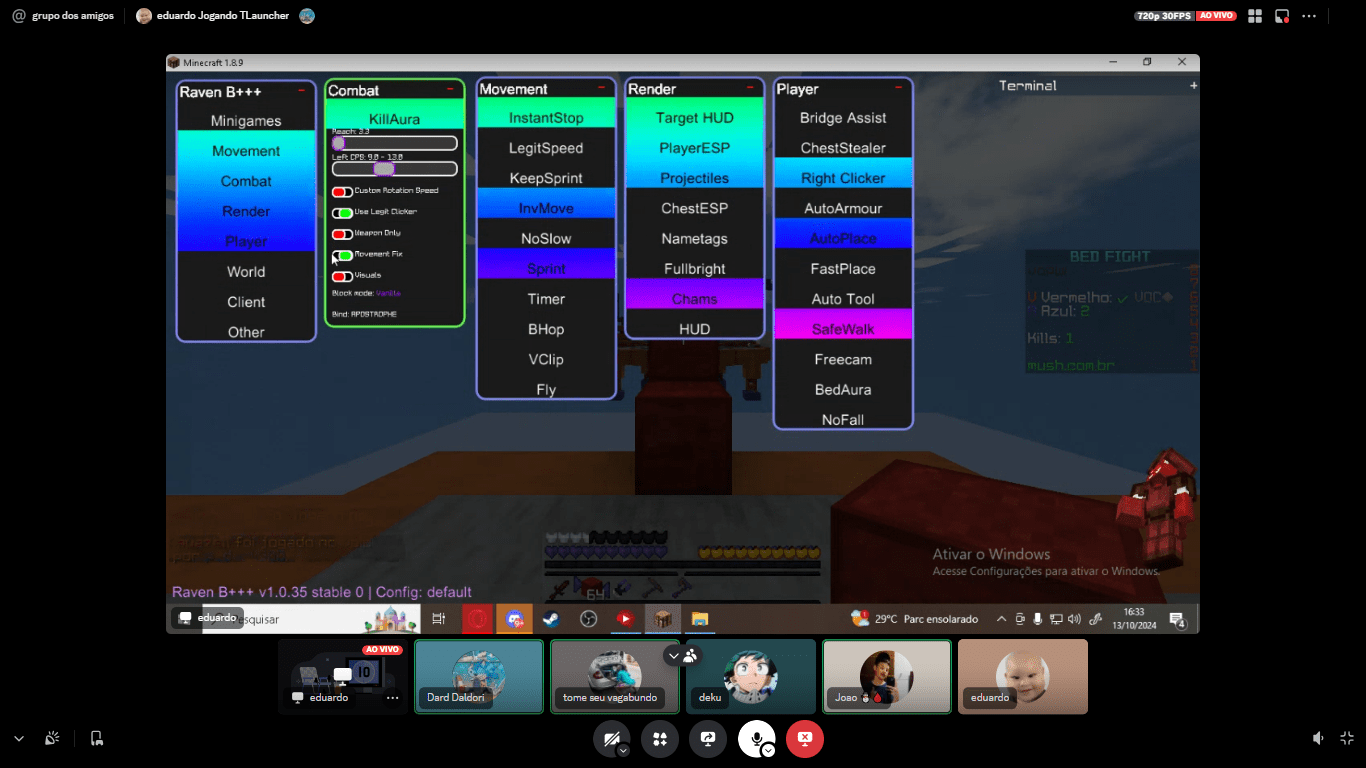Mute the microphone in call controls
Image resolution: width=1366 pixels, height=768 pixels.
coord(756,739)
